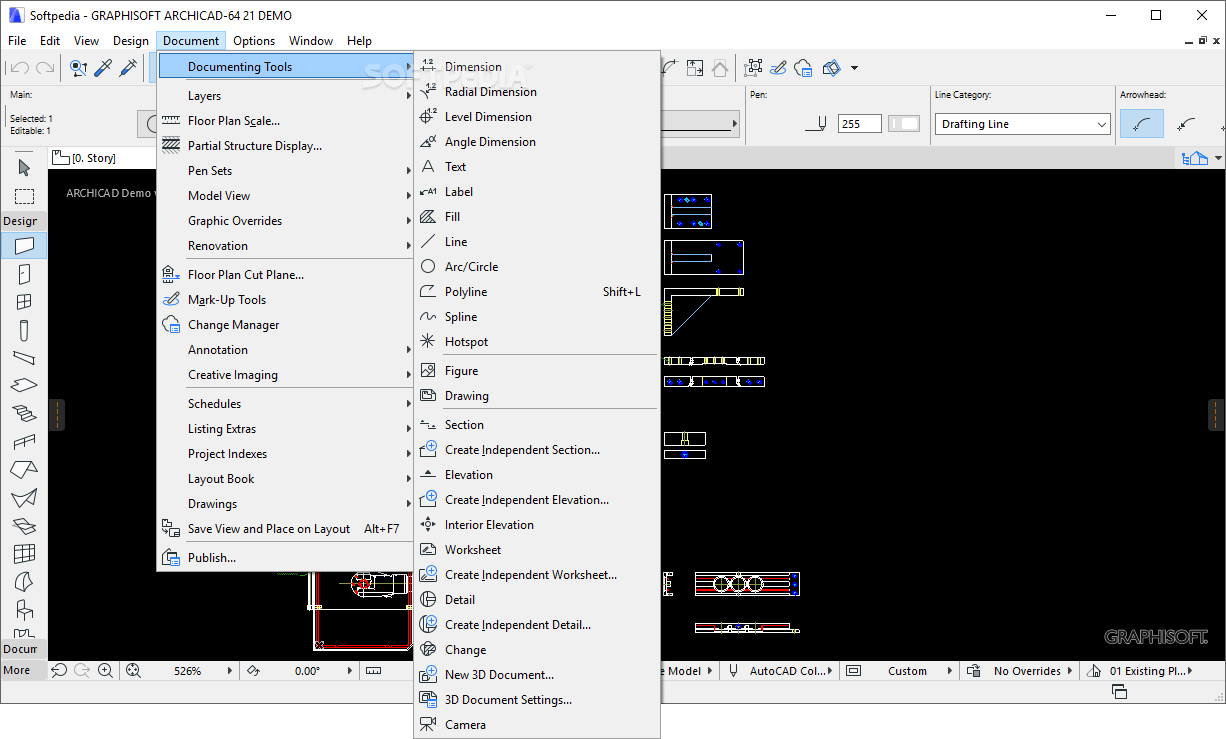Toggle the pen switch next to 255
This screenshot has height=739, width=1226.
click(x=904, y=124)
